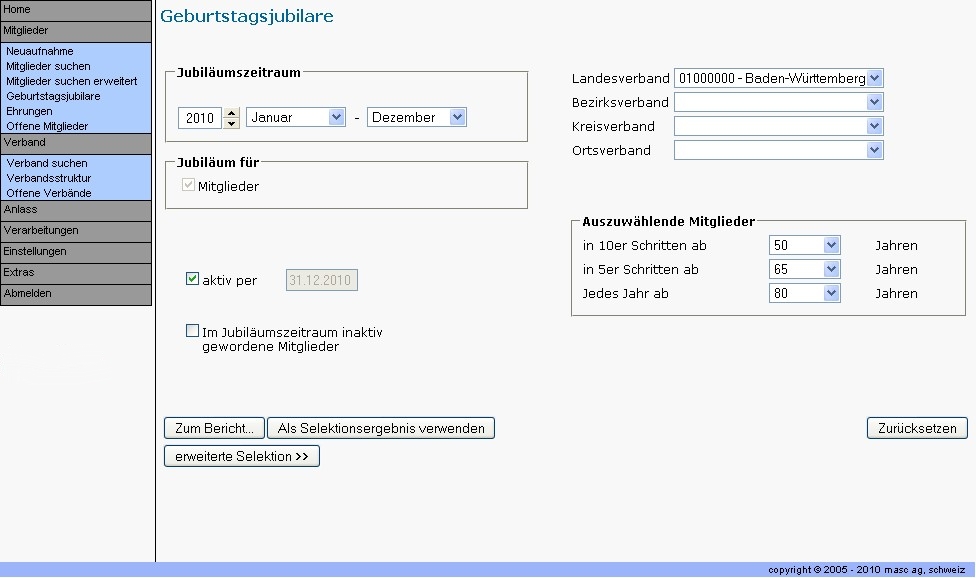976x578 pixels.
Task: Open the Anlass menu in the sidebar
Action: tap(76, 210)
